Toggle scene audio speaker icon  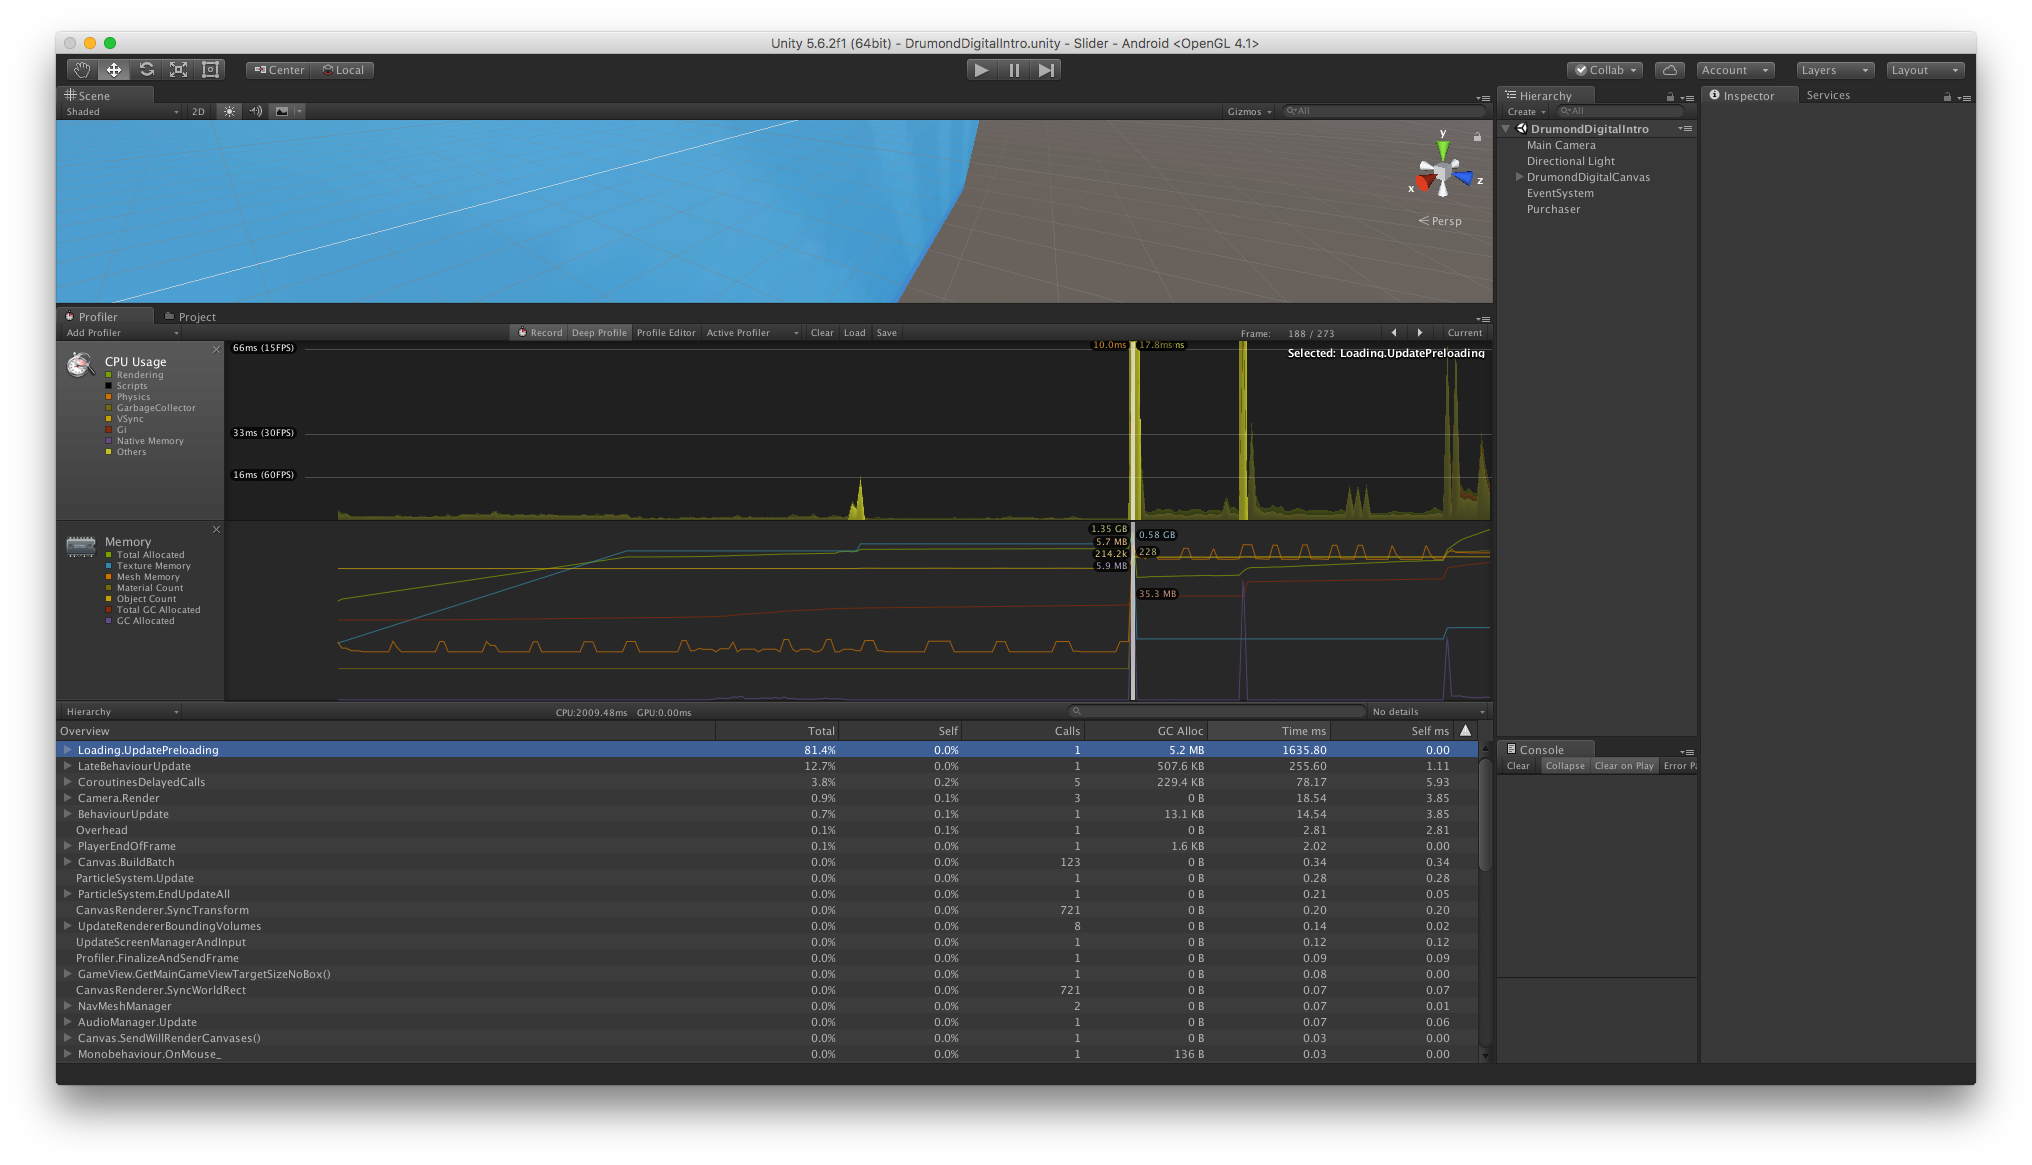(256, 112)
